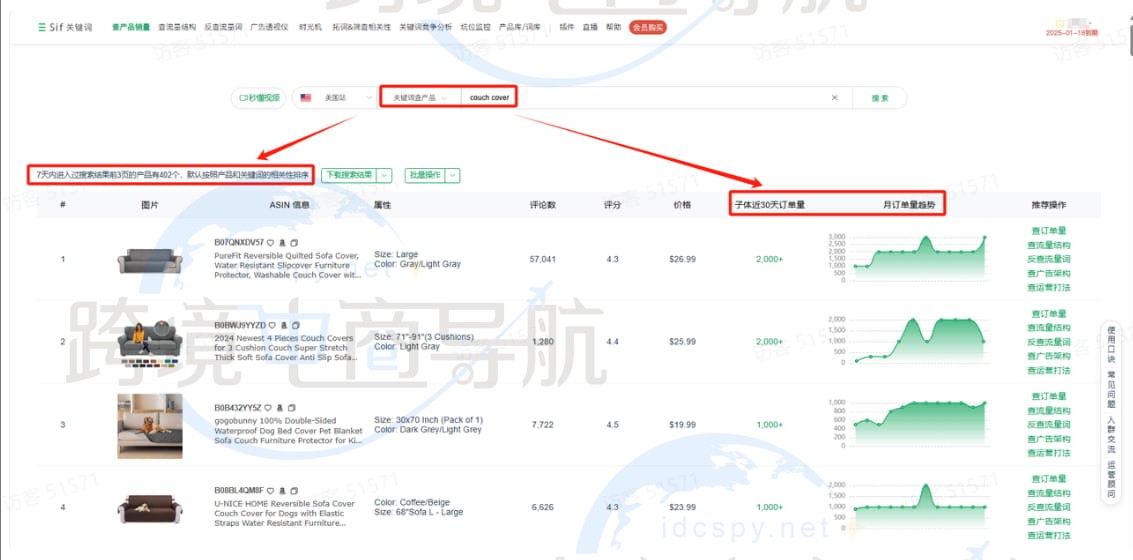This screenshot has width=1133, height=560.
Task: Click the heart icon beside ASIN B08BL4QM8F
Action: 270,490
